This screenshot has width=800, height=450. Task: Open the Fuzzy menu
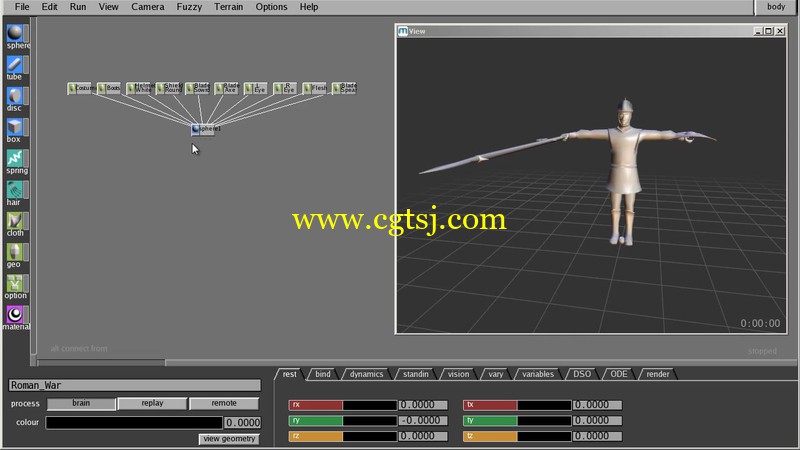click(189, 7)
